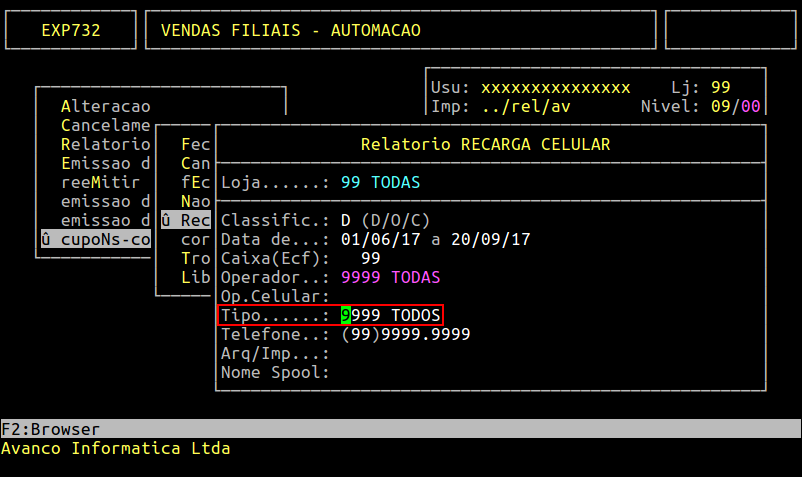
Task: Click the EXP732 program code box
Action: point(71,30)
